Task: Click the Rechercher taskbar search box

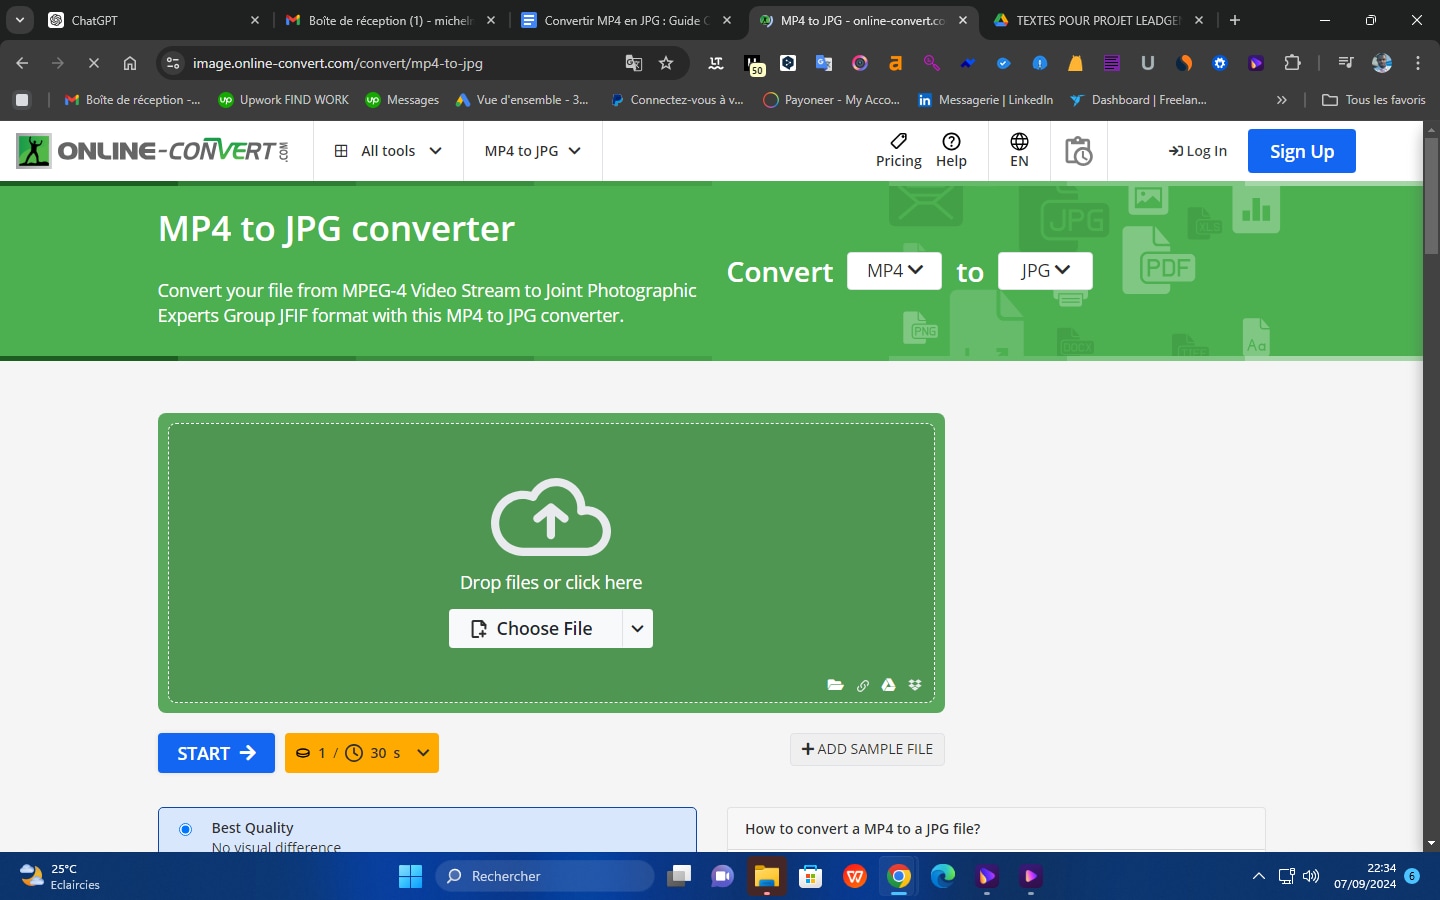Action: 545,876
